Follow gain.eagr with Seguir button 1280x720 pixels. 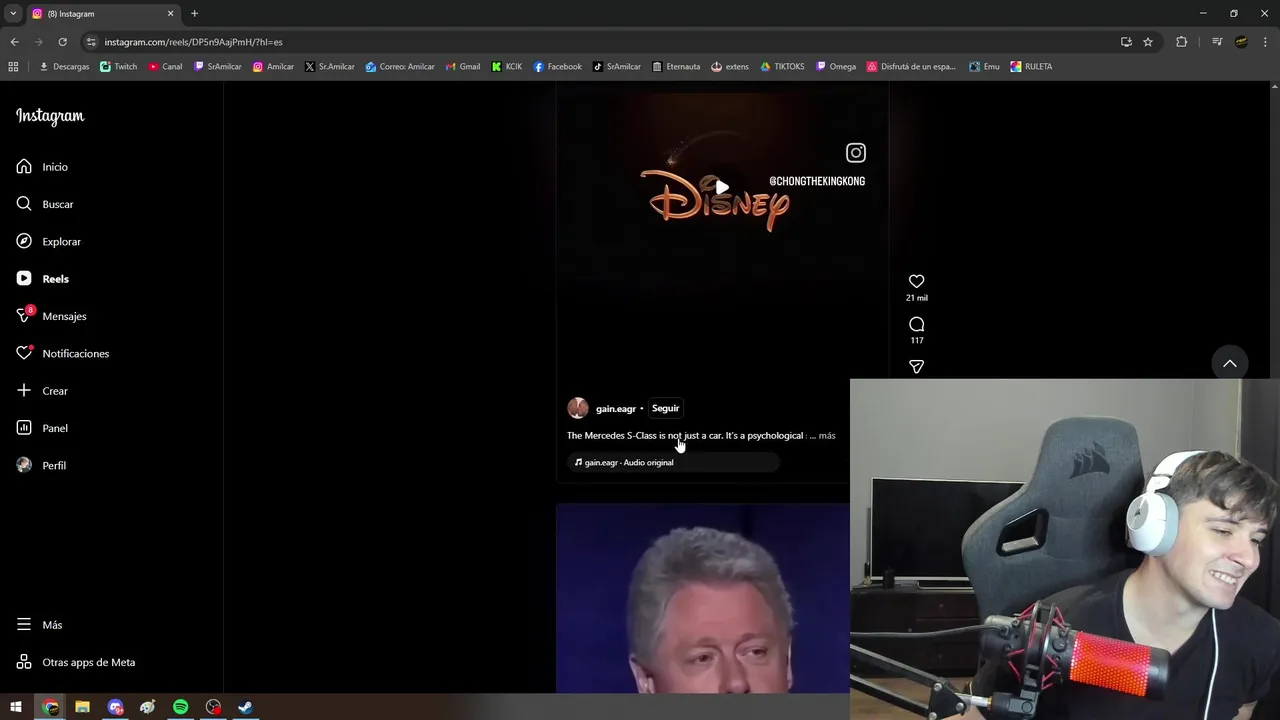(x=665, y=408)
